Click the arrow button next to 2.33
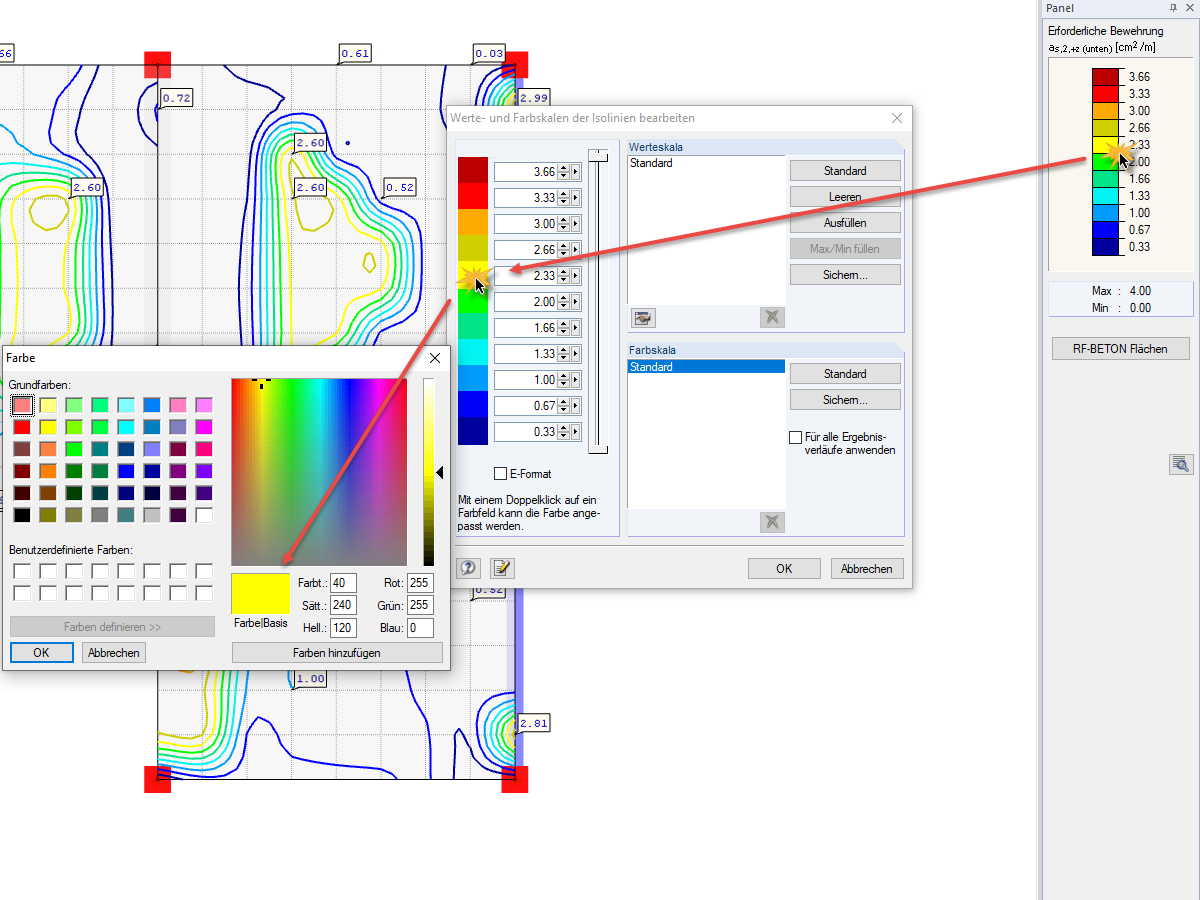 576,276
